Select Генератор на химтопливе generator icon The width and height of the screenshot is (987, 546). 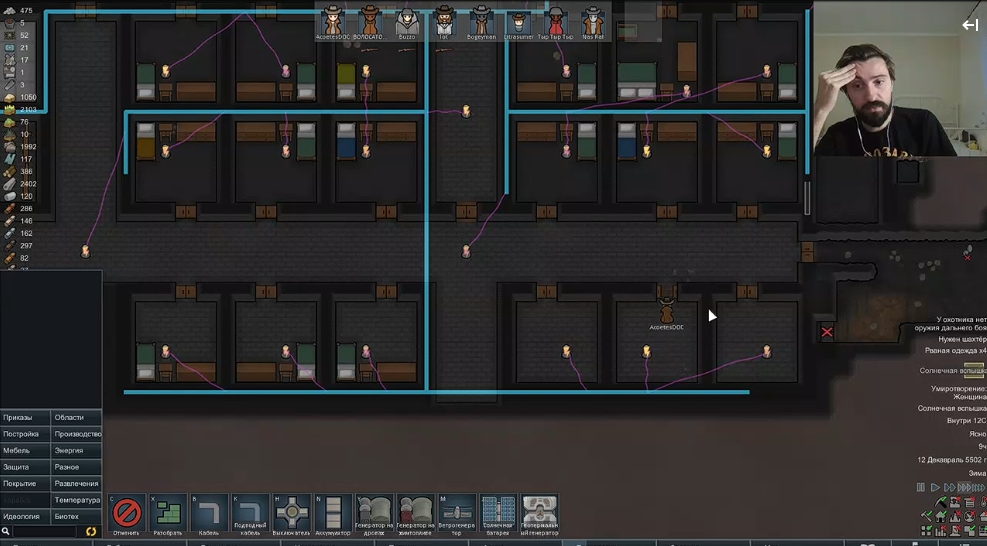click(x=415, y=513)
